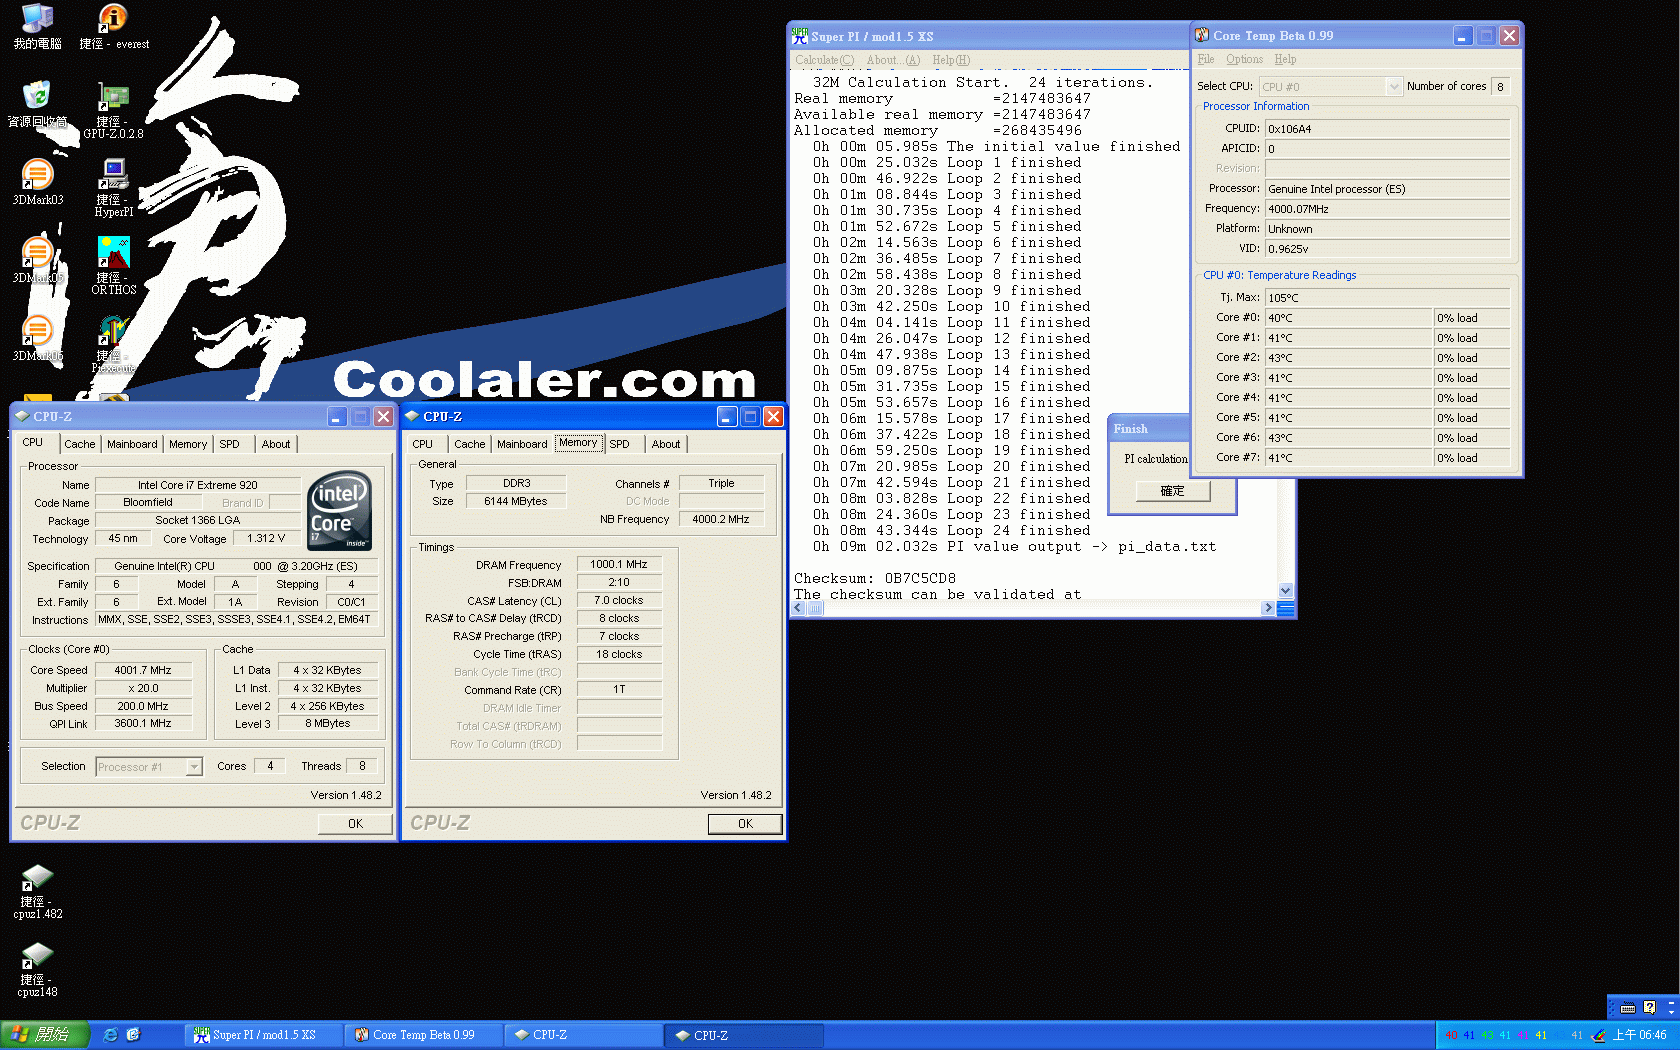Switch to Core Temp Beta 0.99 taskbar button
Viewport: 1680px width, 1050px height.
coord(423,1035)
